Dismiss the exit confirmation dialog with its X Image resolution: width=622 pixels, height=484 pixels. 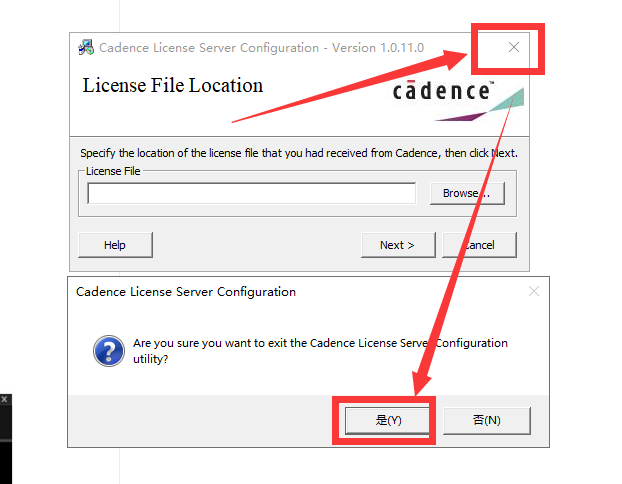[x=534, y=291]
